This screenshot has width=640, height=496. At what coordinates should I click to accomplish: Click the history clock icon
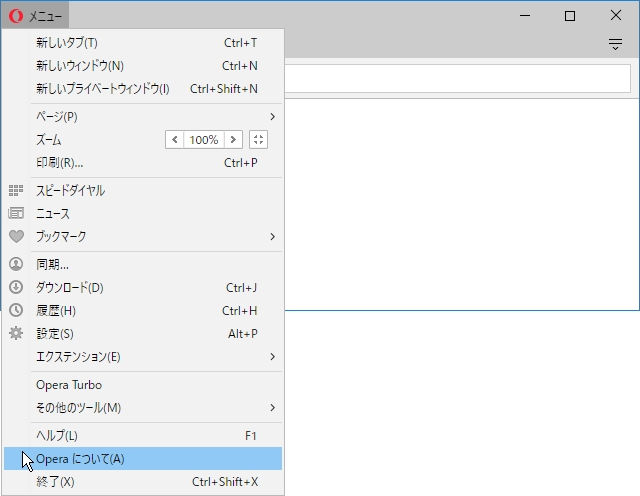point(16,310)
